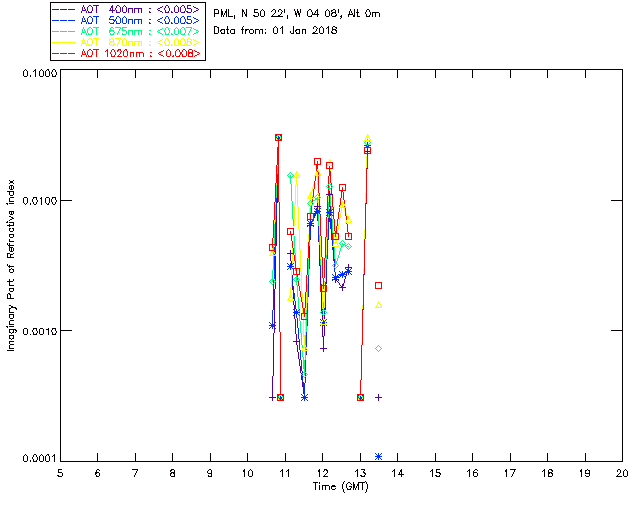Select the isolated red square marker at 13.5 hours

point(378,285)
